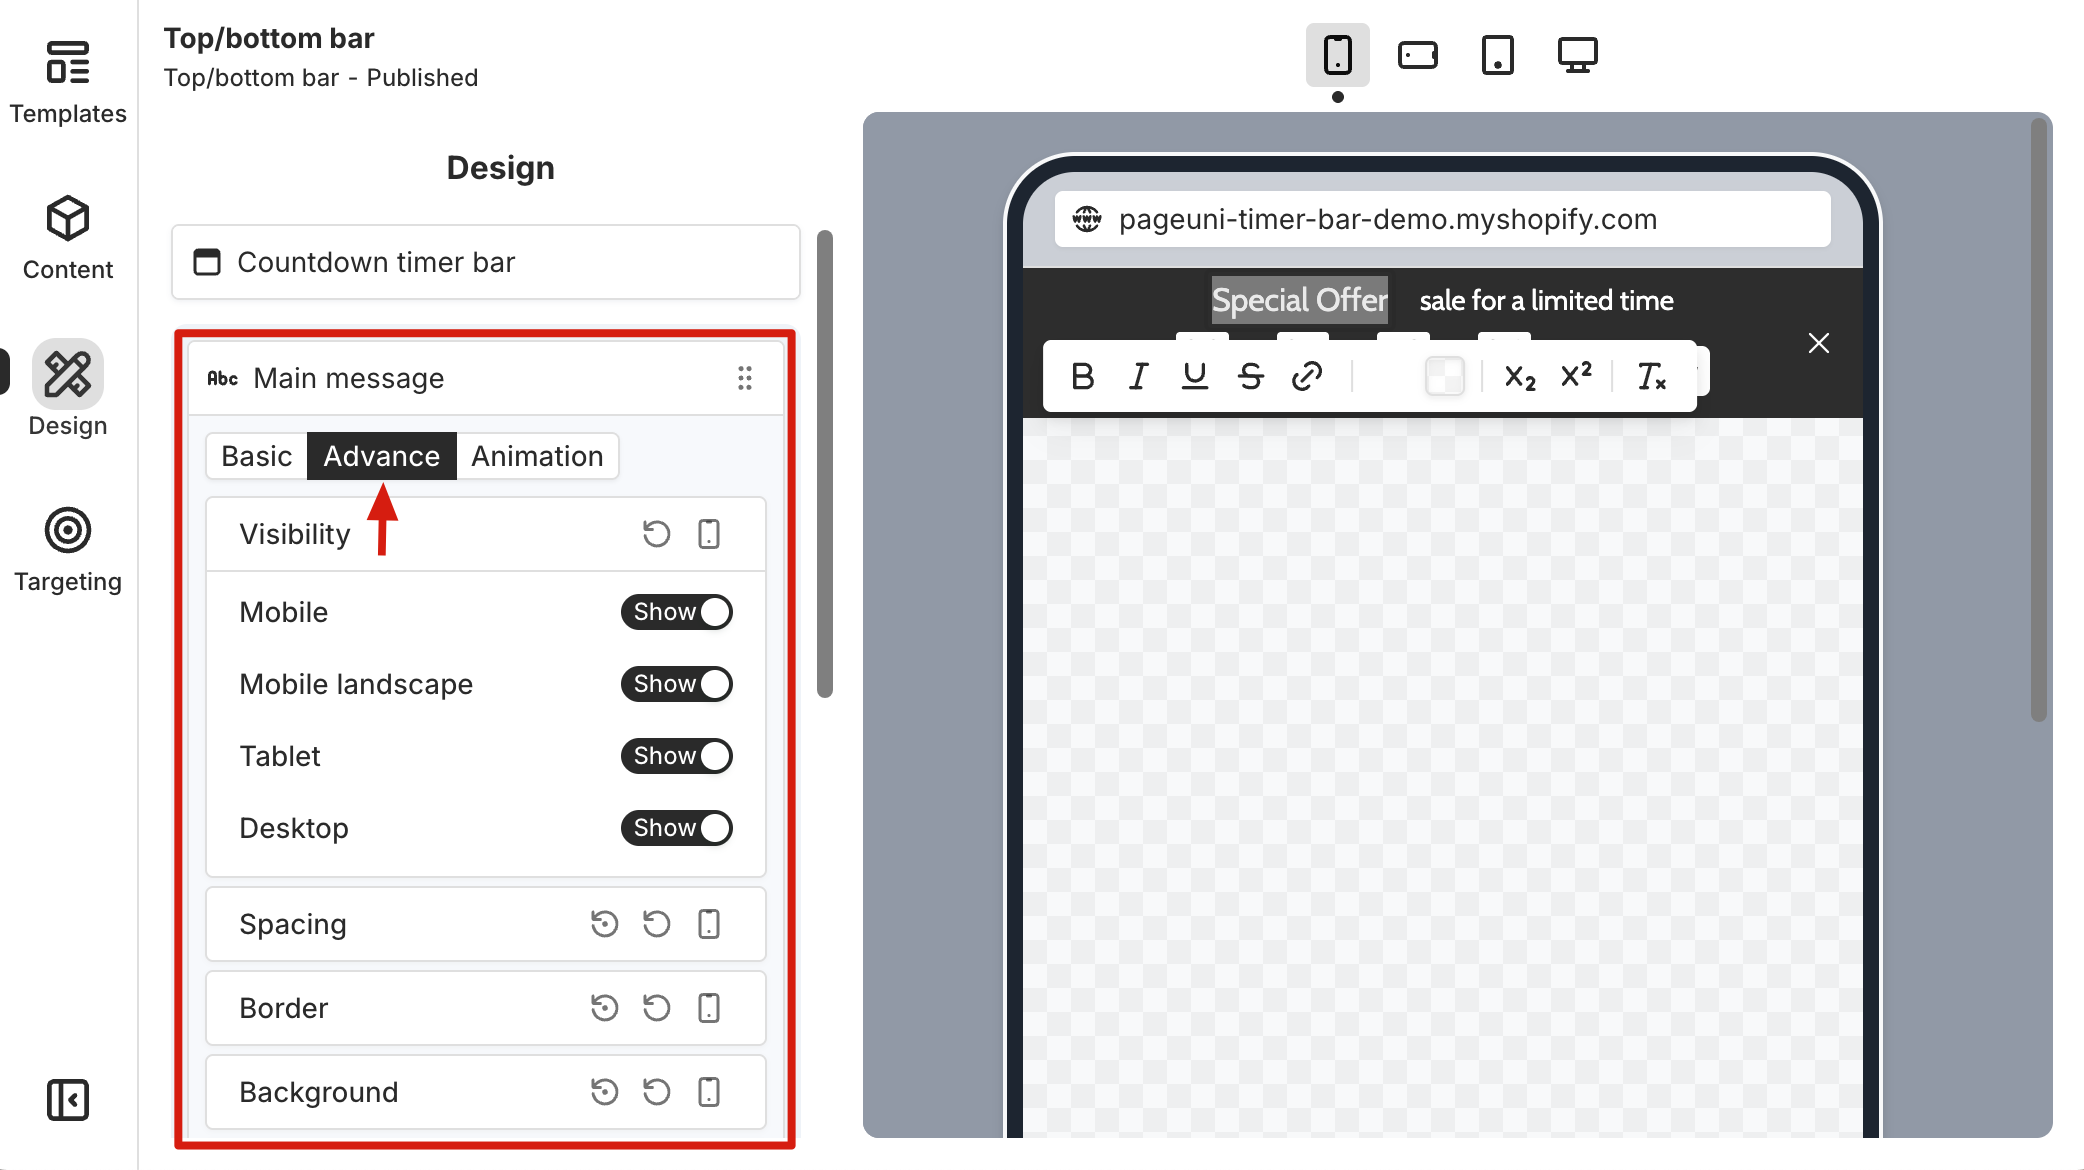Close the timer bar preview
This screenshot has width=2084, height=1170.
coord(1819,343)
